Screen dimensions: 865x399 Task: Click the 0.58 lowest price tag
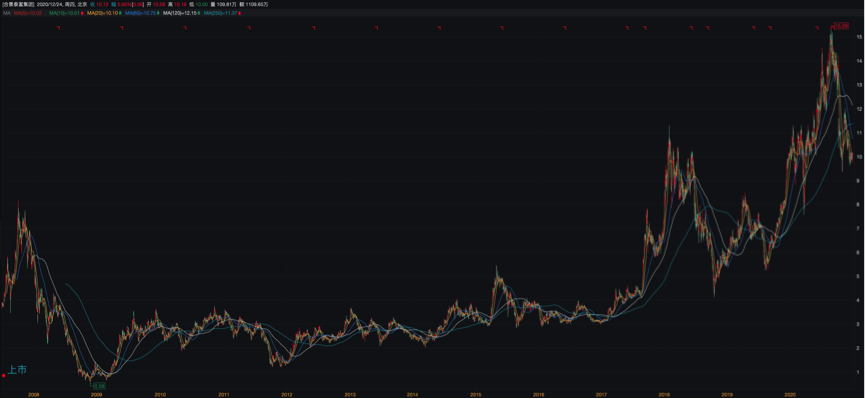[99, 386]
